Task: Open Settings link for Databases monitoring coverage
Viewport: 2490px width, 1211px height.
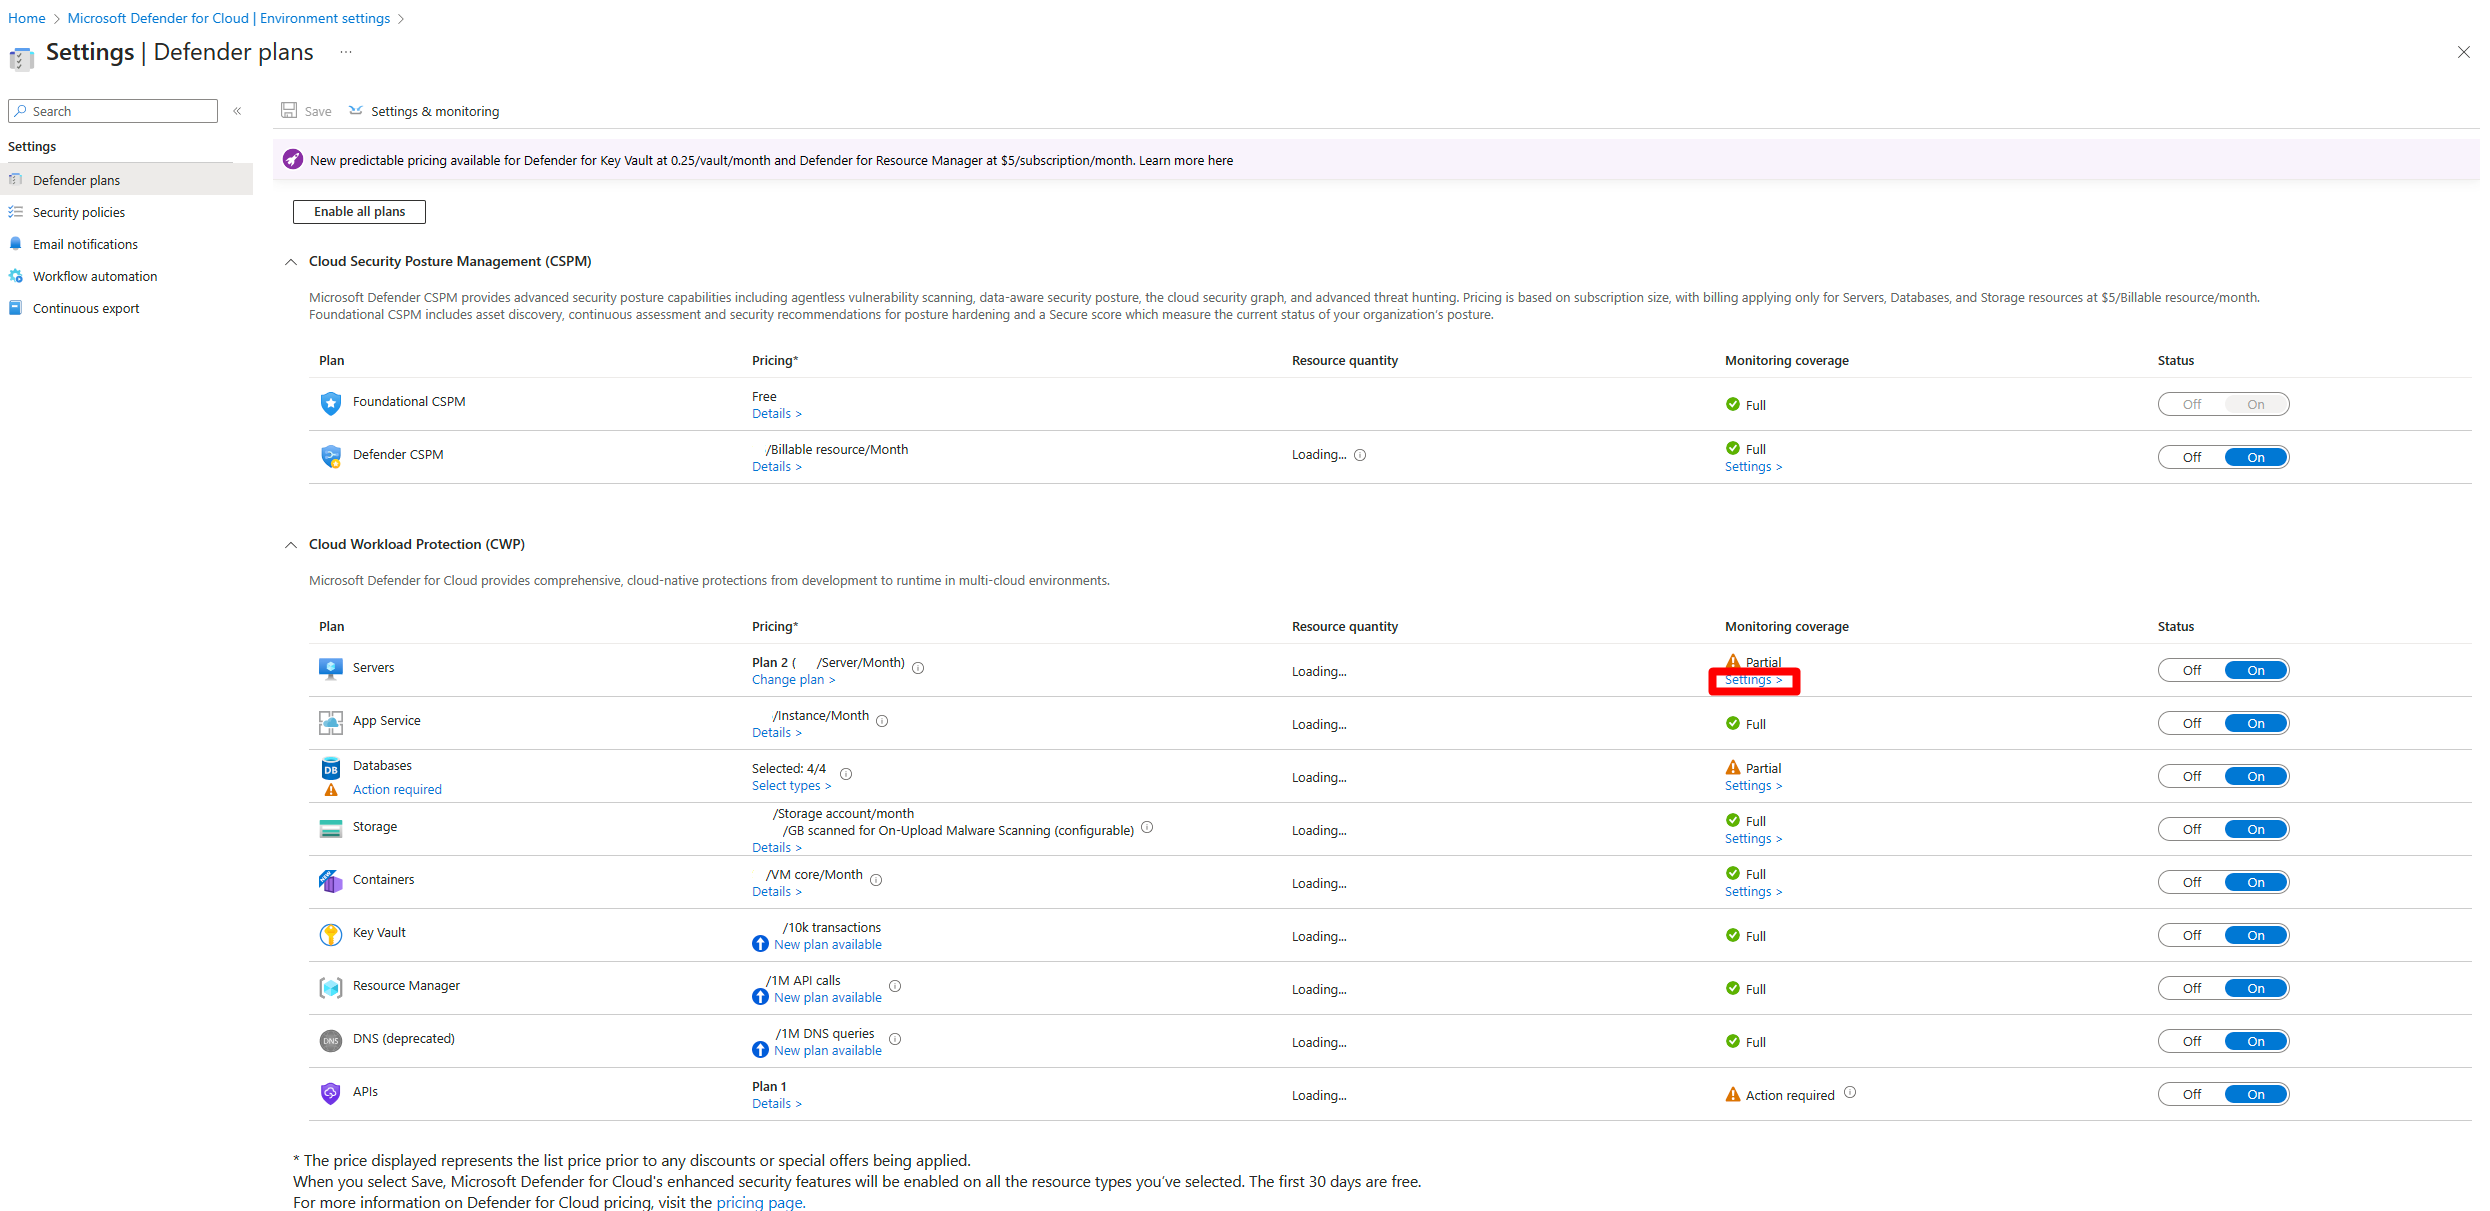Action: [1753, 786]
